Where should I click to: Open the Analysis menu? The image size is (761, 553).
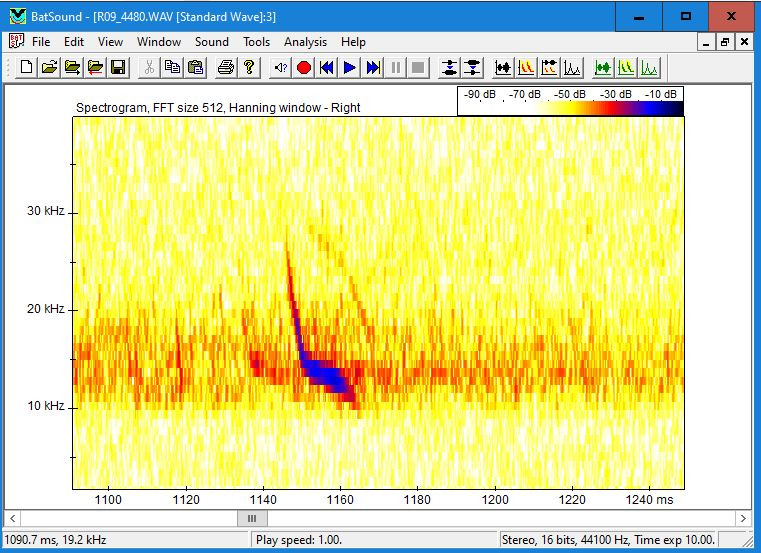pos(305,42)
